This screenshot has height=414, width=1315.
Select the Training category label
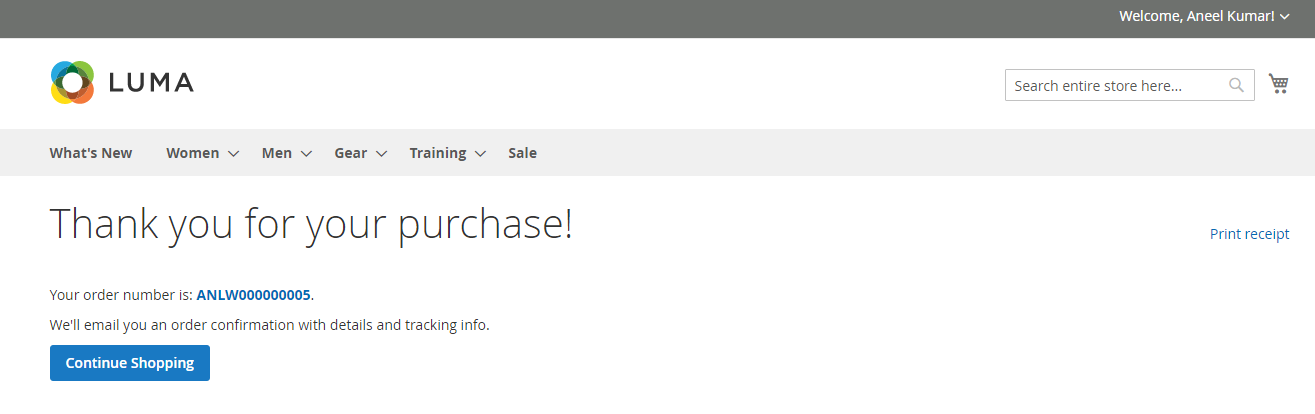pos(438,153)
